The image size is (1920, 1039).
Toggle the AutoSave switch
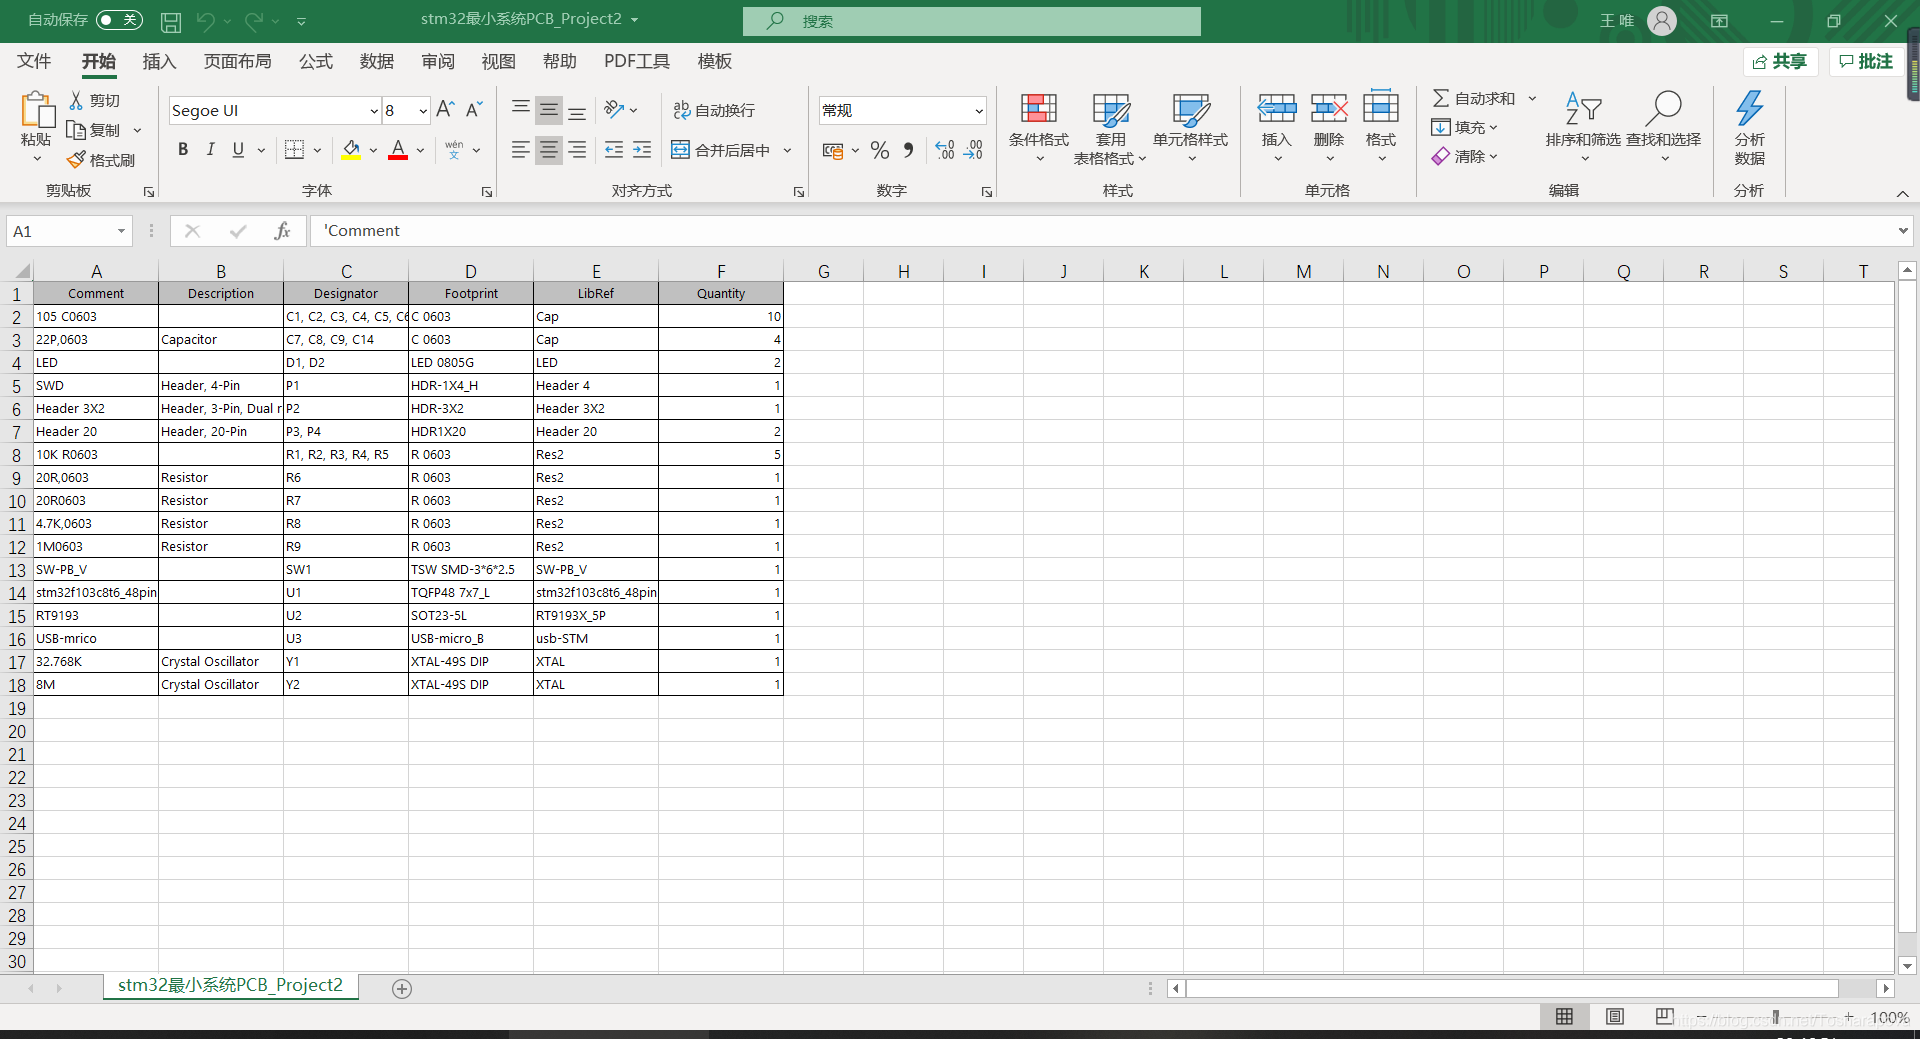[x=119, y=20]
